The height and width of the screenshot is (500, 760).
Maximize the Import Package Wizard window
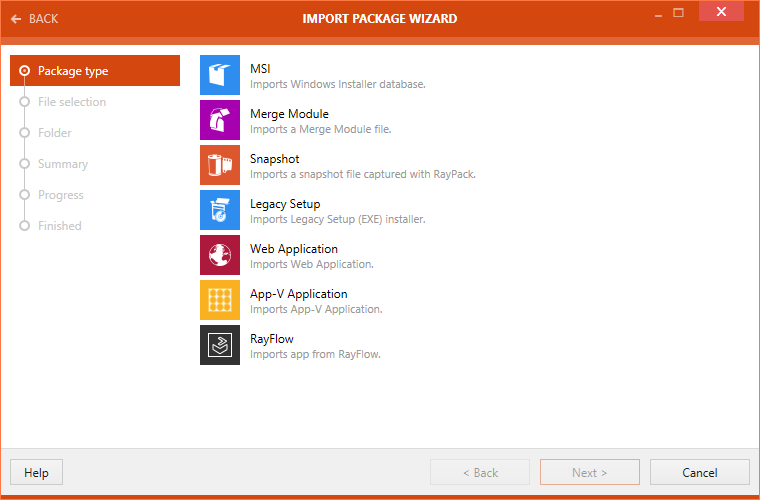(x=678, y=13)
